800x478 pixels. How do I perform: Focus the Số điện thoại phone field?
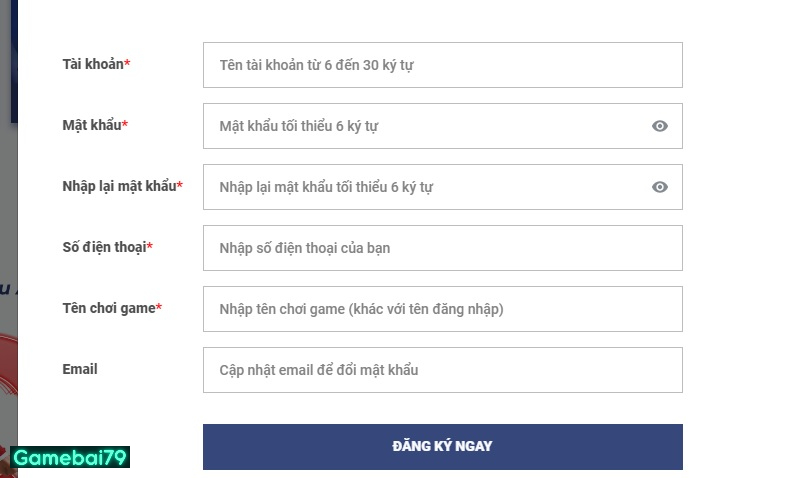442,248
